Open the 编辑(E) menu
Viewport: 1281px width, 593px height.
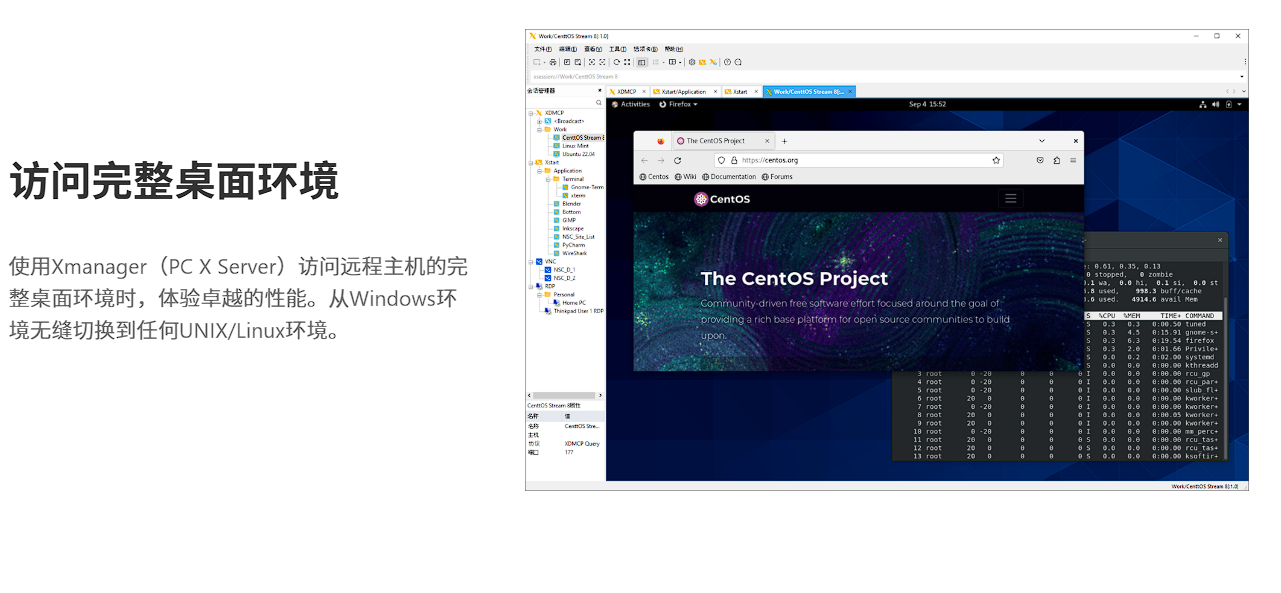click(568, 49)
